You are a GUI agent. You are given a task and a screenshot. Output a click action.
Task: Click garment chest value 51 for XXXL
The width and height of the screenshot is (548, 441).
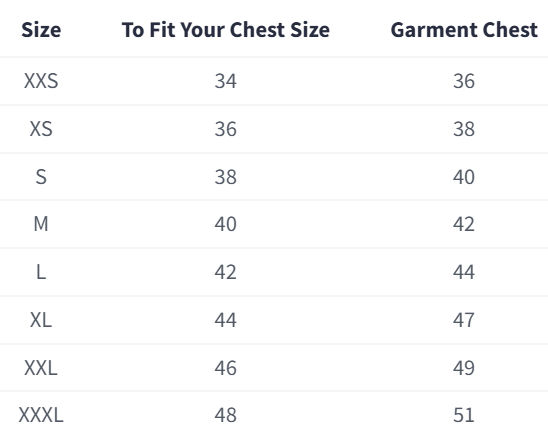(464, 415)
